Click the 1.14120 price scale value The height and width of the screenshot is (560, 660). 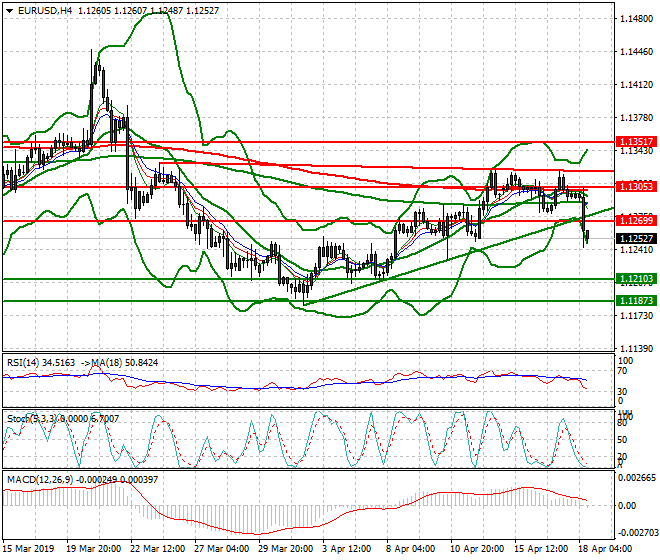(x=637, y=85)
